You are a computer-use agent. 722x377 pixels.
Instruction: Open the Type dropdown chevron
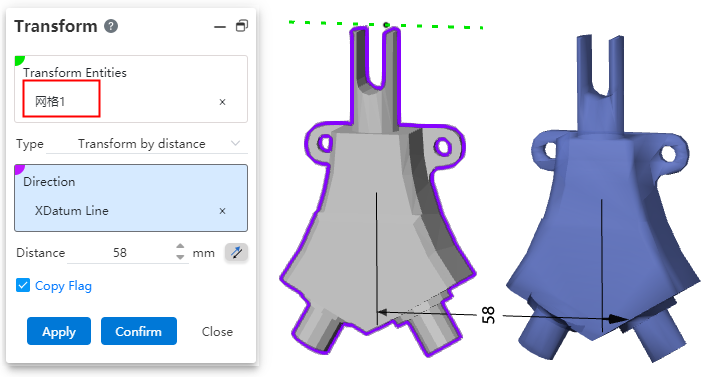[x=236, y=144]
